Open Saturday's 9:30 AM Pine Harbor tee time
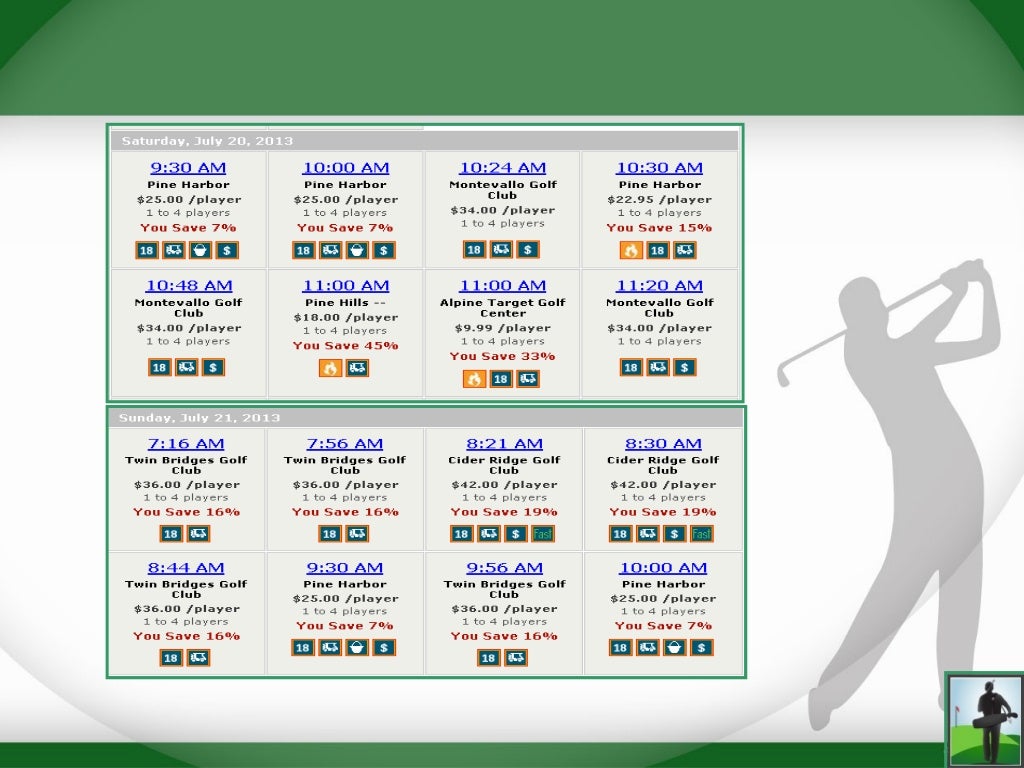 click(x=188, y=168)
